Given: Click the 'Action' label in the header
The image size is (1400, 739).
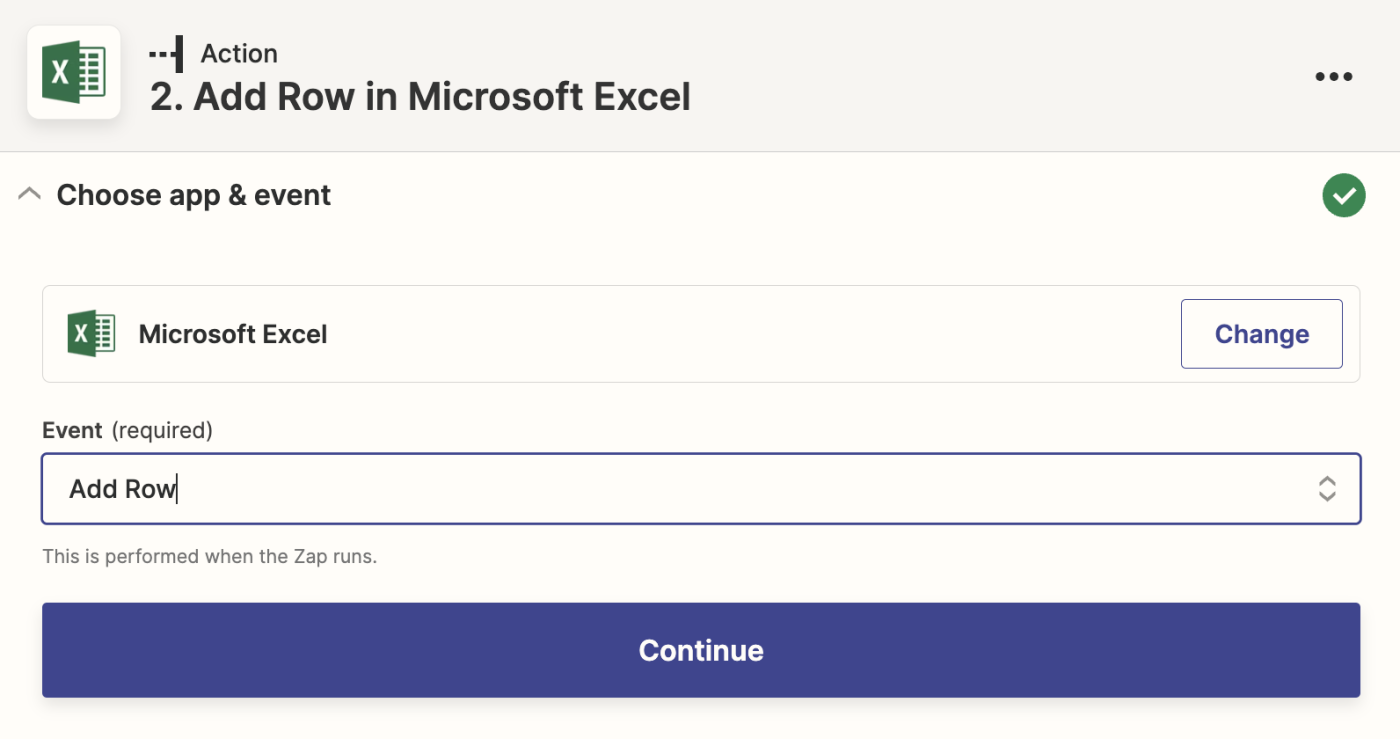Looking at the screenshot, I should tap(239, 53).
